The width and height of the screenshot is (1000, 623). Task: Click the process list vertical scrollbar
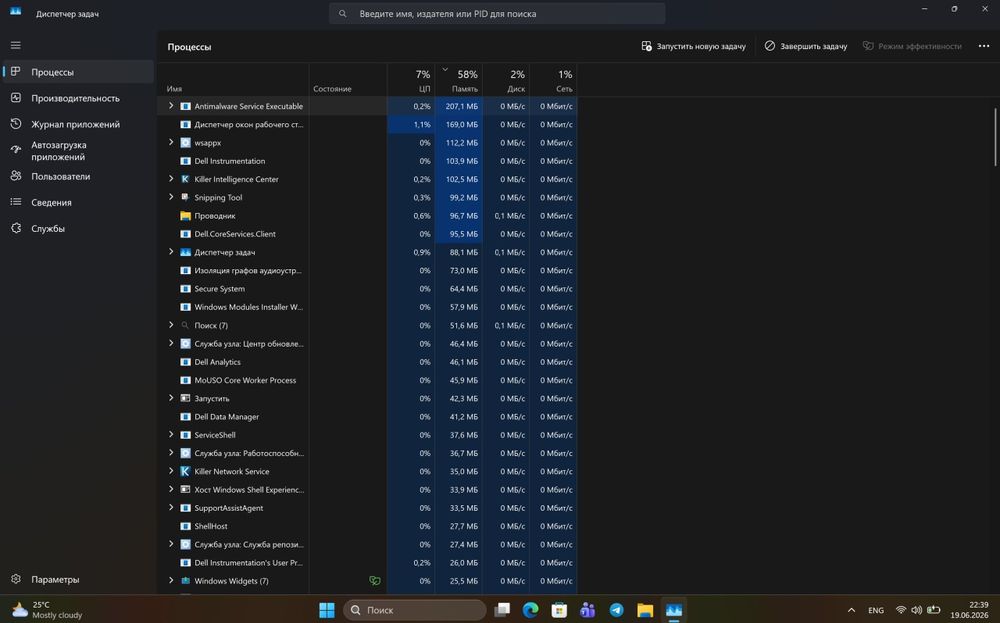pos(995,137)
